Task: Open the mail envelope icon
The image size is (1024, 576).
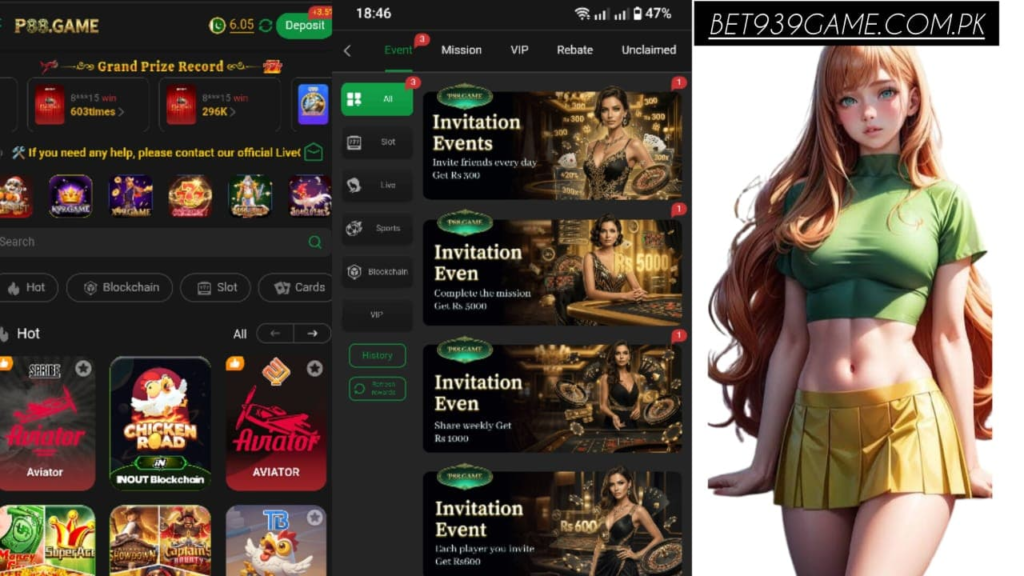Action: pos(313,152)
